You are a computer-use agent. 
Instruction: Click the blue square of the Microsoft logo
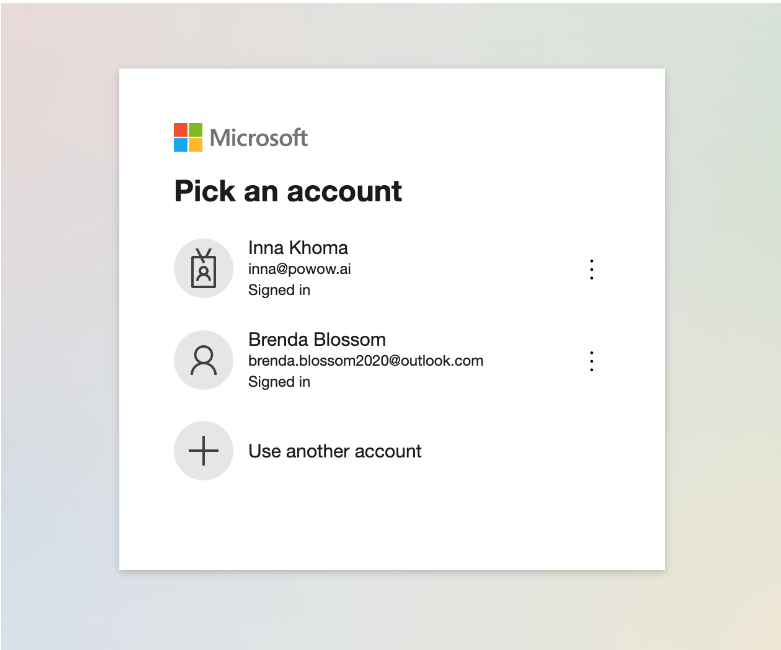tap(181, 145)
